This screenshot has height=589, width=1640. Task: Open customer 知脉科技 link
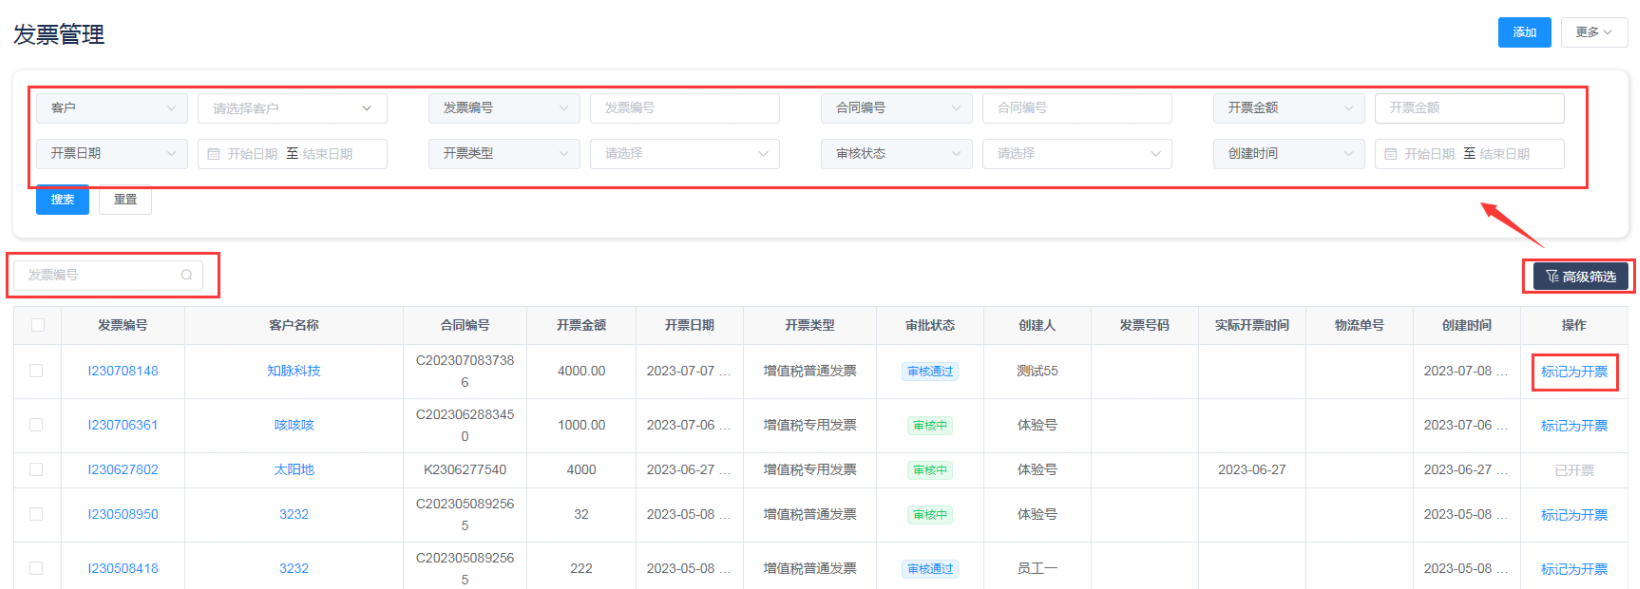[294, 371]
